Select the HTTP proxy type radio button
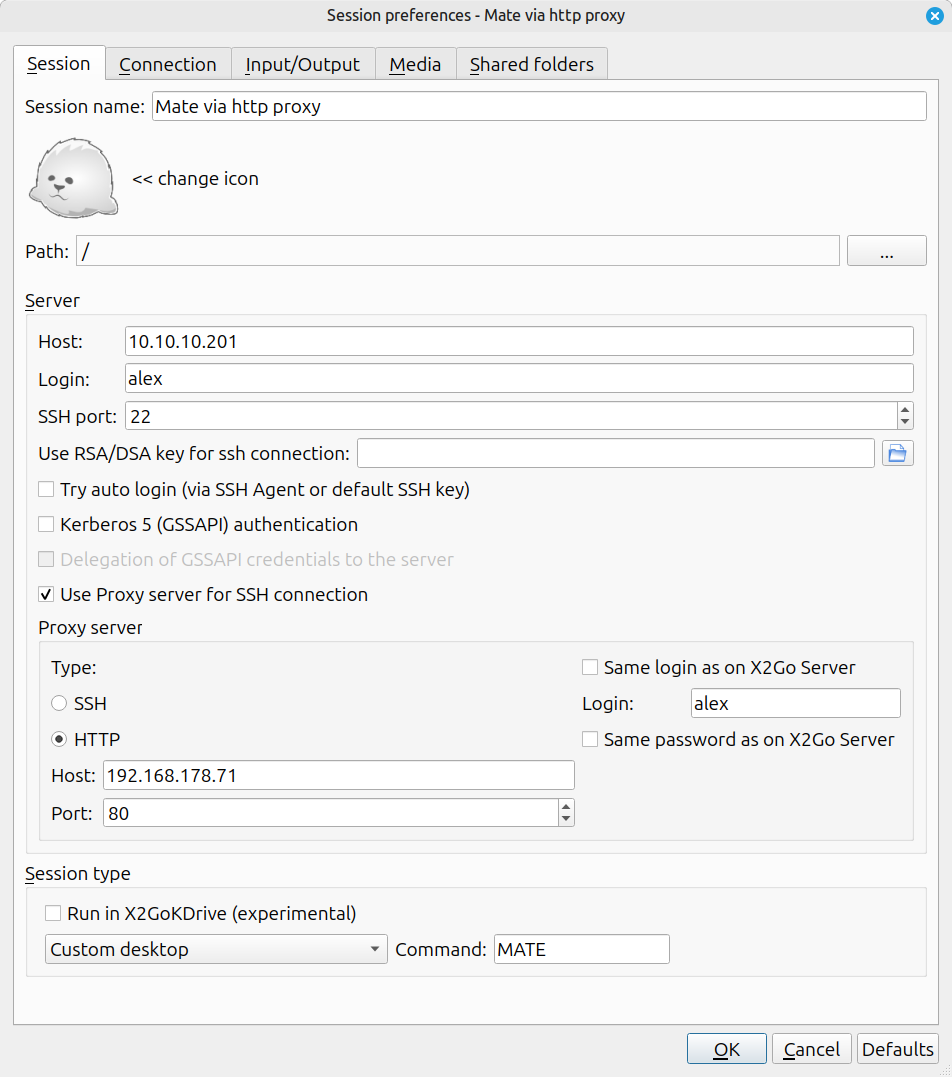Viewport: 952px width, 1077px height. click(x=59, y=739)
